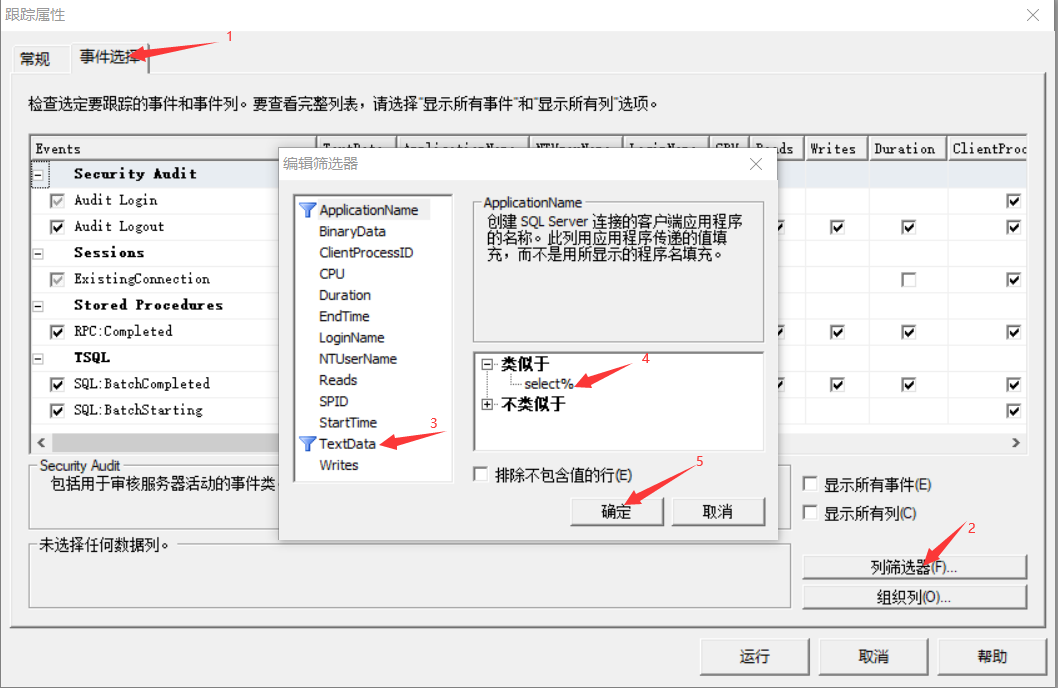Select NTUserName in the filter column list
1058x688 pixels.
(358, 359)
